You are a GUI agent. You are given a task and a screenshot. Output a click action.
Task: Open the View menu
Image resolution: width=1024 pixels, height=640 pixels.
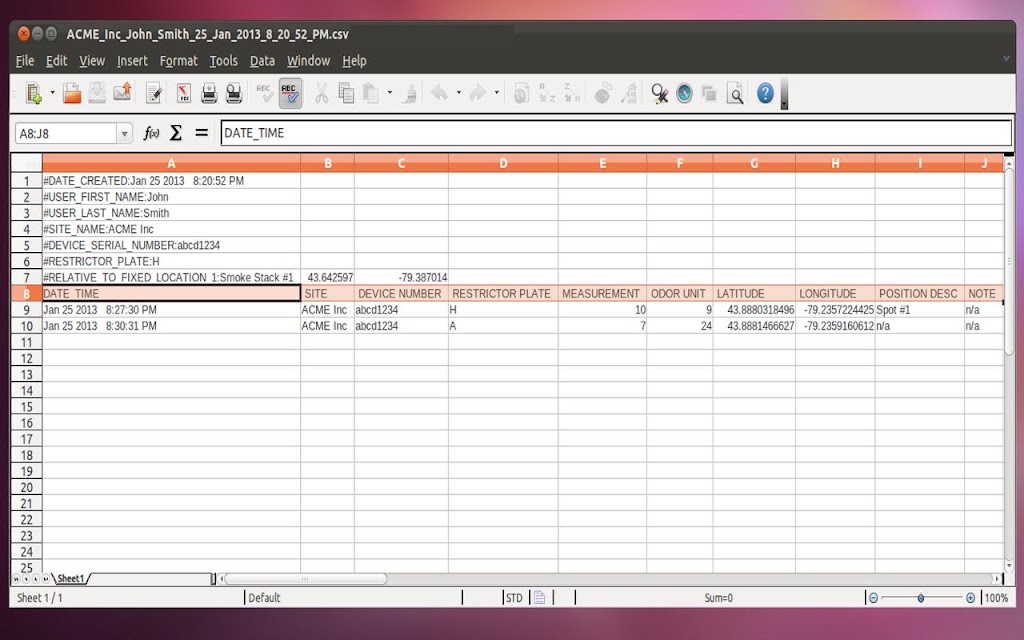click(92, 61)
